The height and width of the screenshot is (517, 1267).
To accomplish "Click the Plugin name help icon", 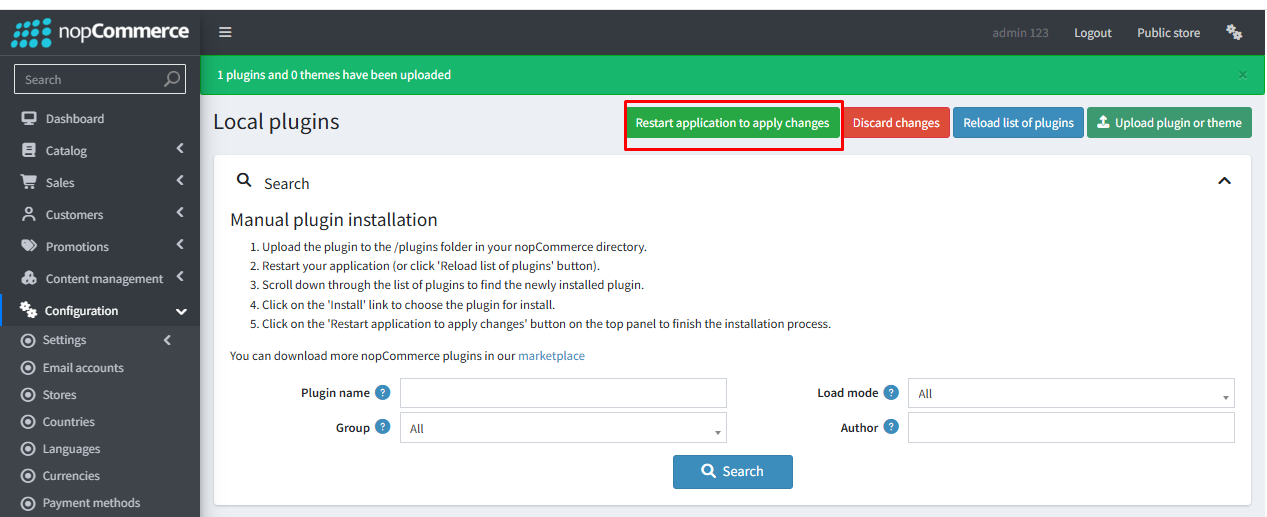I will click(x=382, y=393).
